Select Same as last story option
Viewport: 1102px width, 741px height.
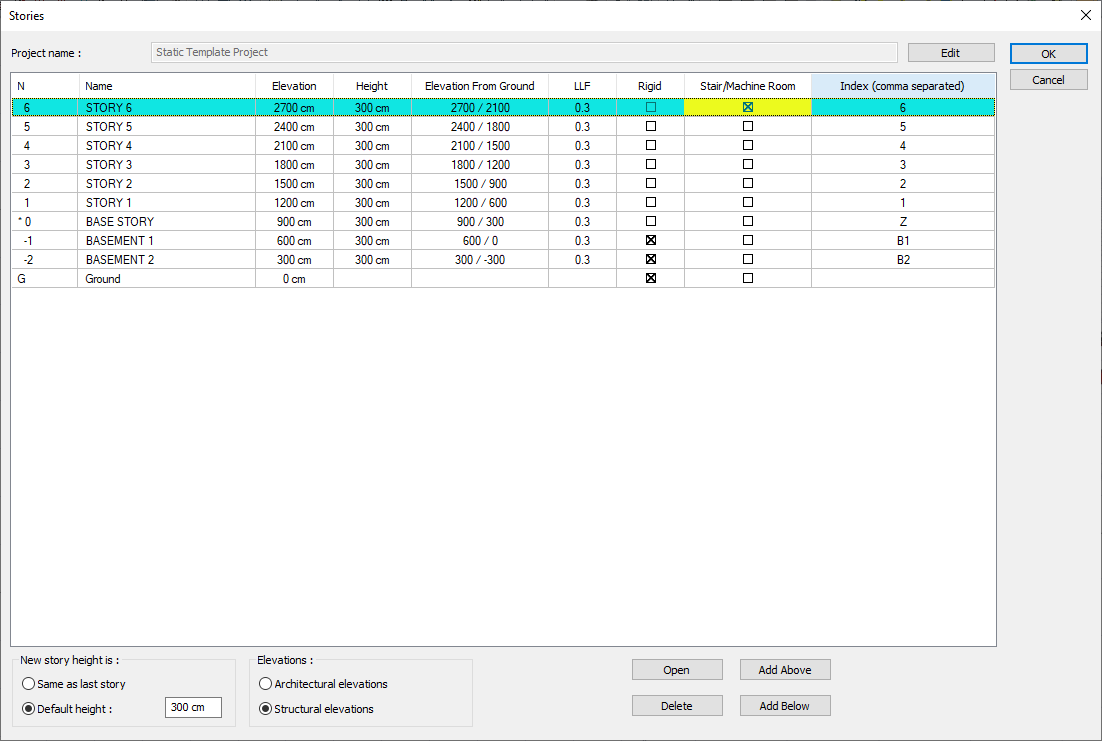[28, 684]
